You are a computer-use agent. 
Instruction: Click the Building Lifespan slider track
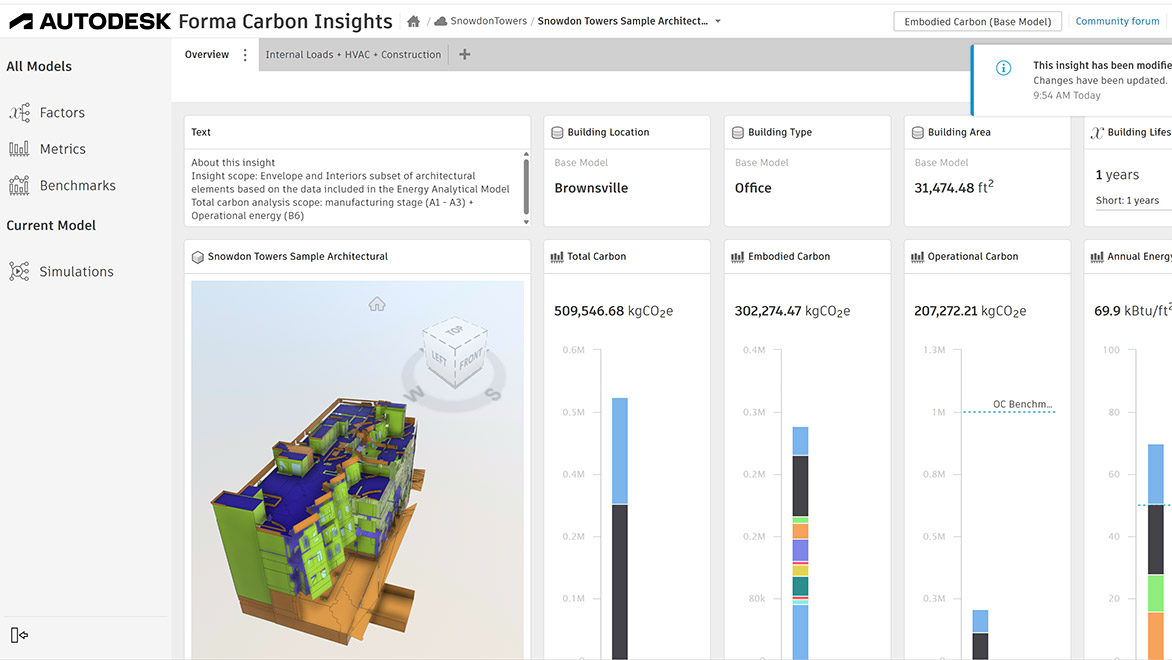click(x=1133, y=210)
